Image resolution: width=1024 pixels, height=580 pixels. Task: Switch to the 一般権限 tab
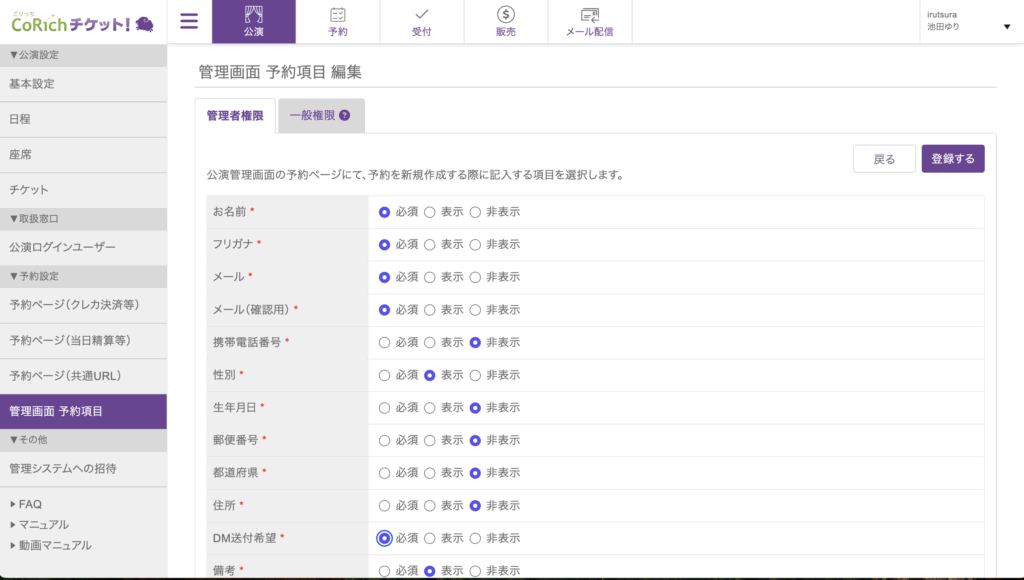(312, 116)
